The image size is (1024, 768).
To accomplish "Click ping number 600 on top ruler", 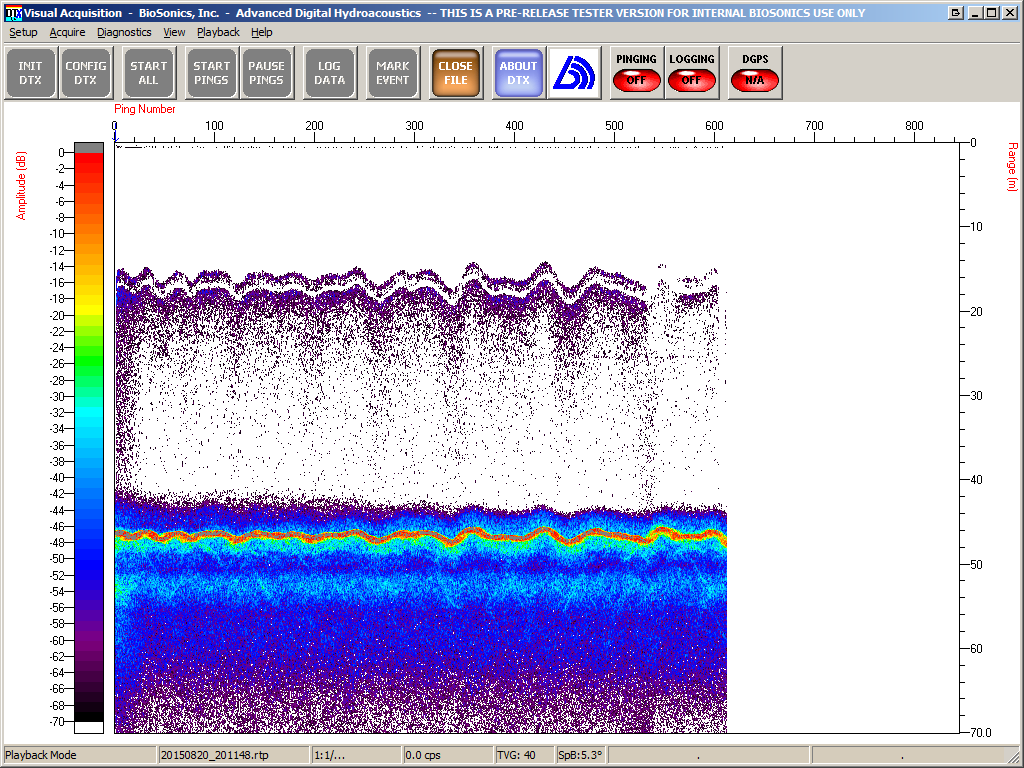I will [x=714, y=125].
